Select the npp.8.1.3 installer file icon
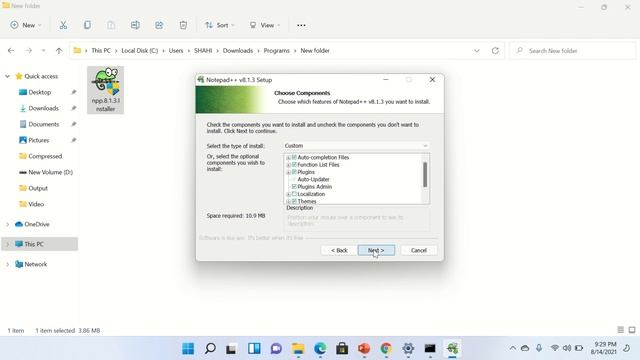The height and width of the screenshot is (360, 640). click(x=105, y=90)
